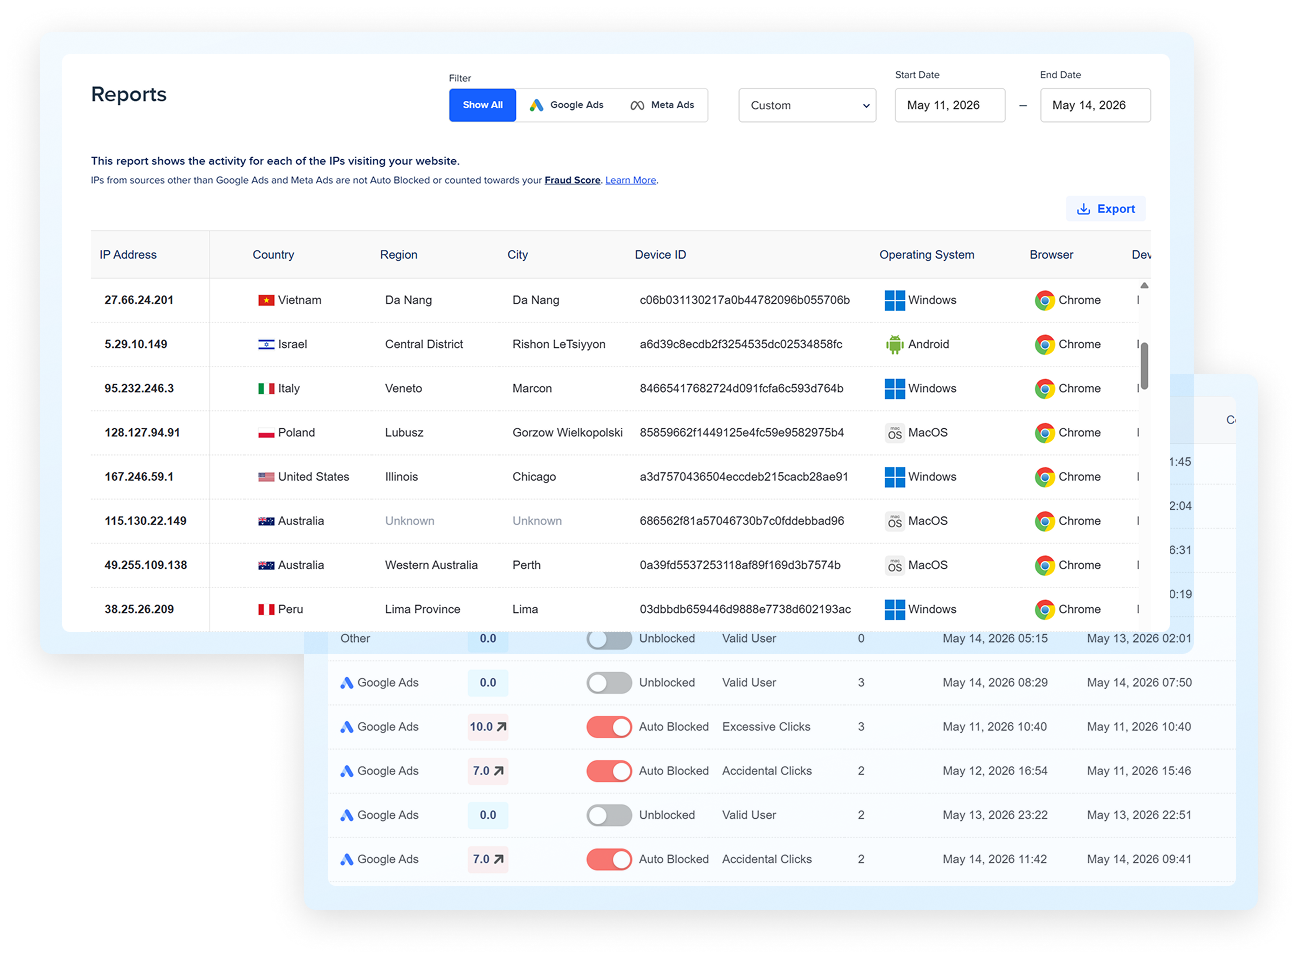Toggle Auto Blocked switch for May 14, 2026 11:42
Screen dimensions: 1298x958
point(609,859)
